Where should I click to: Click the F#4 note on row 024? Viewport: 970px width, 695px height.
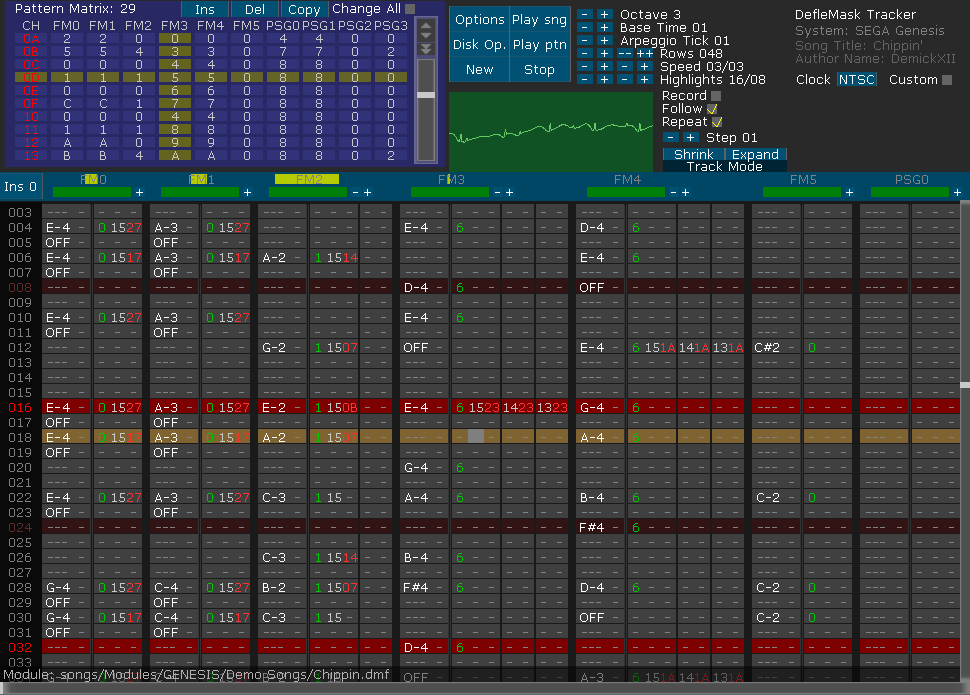coord(591,527)
